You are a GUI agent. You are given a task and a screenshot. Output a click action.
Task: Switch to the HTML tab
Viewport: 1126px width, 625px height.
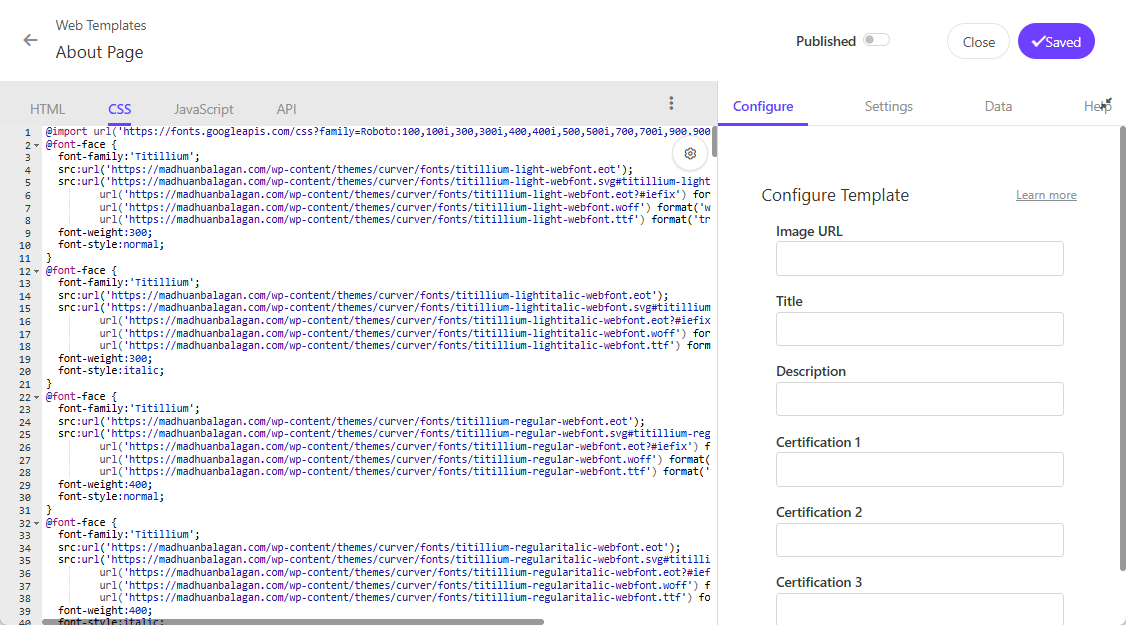[x=48, y=109]
